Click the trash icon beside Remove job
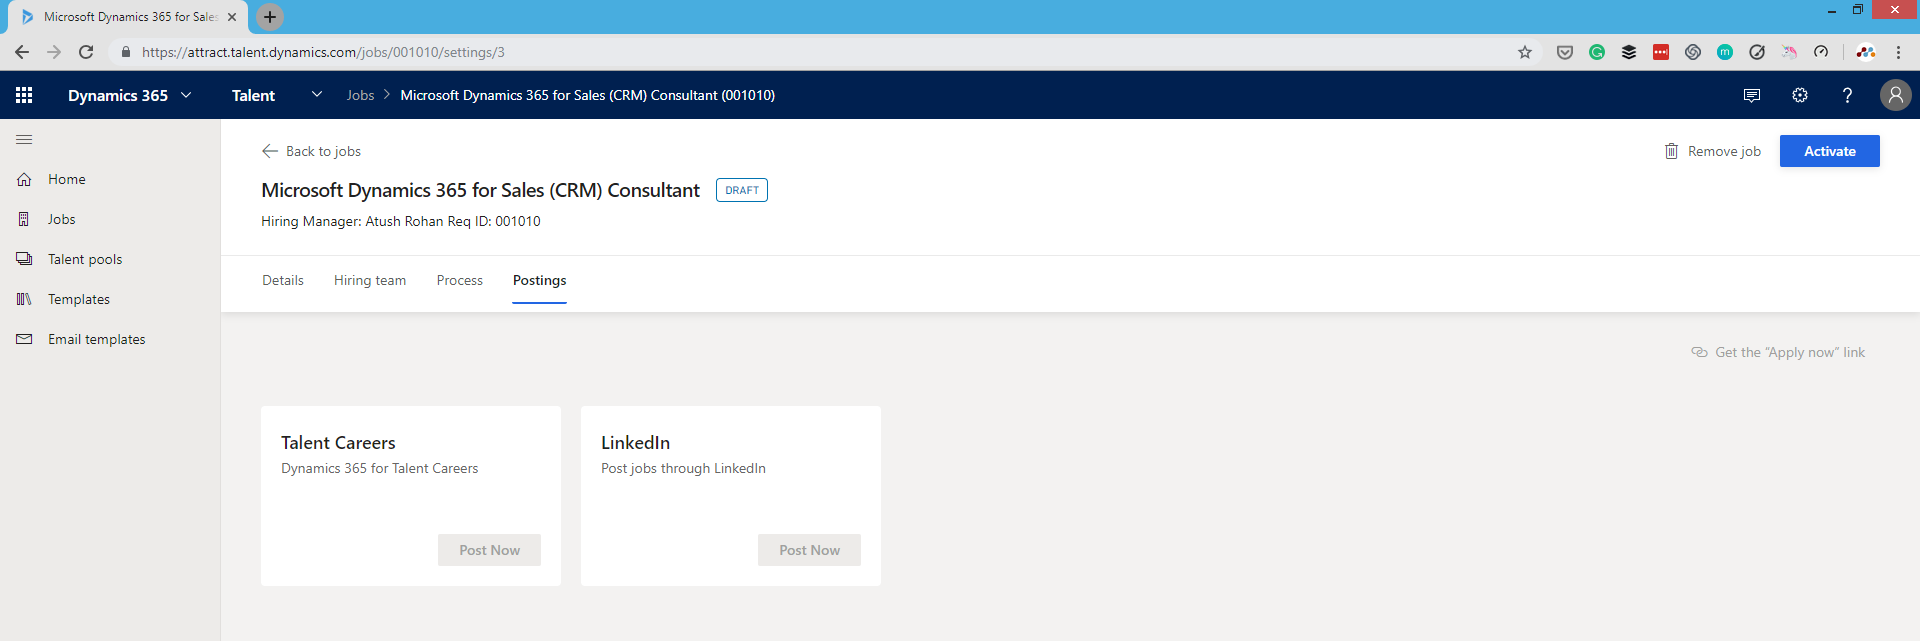Image resolution: width=1920 pixels, height=641 pixels. click(x=1671, y=151)
